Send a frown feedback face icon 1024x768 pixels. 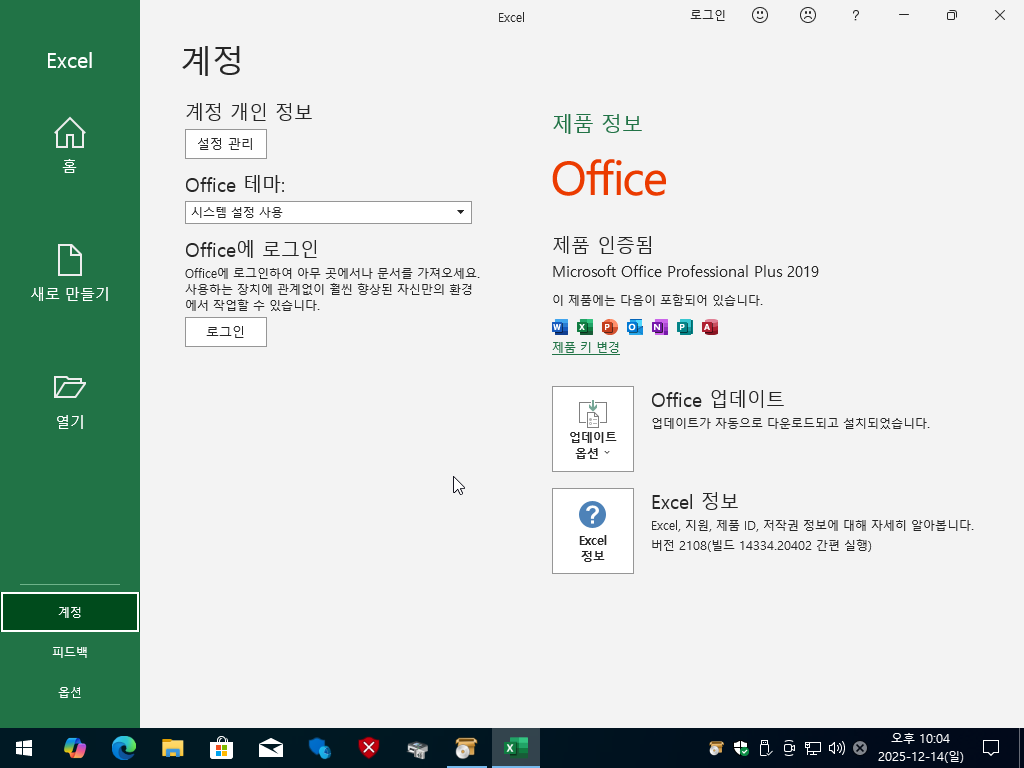tap(808, 15)
